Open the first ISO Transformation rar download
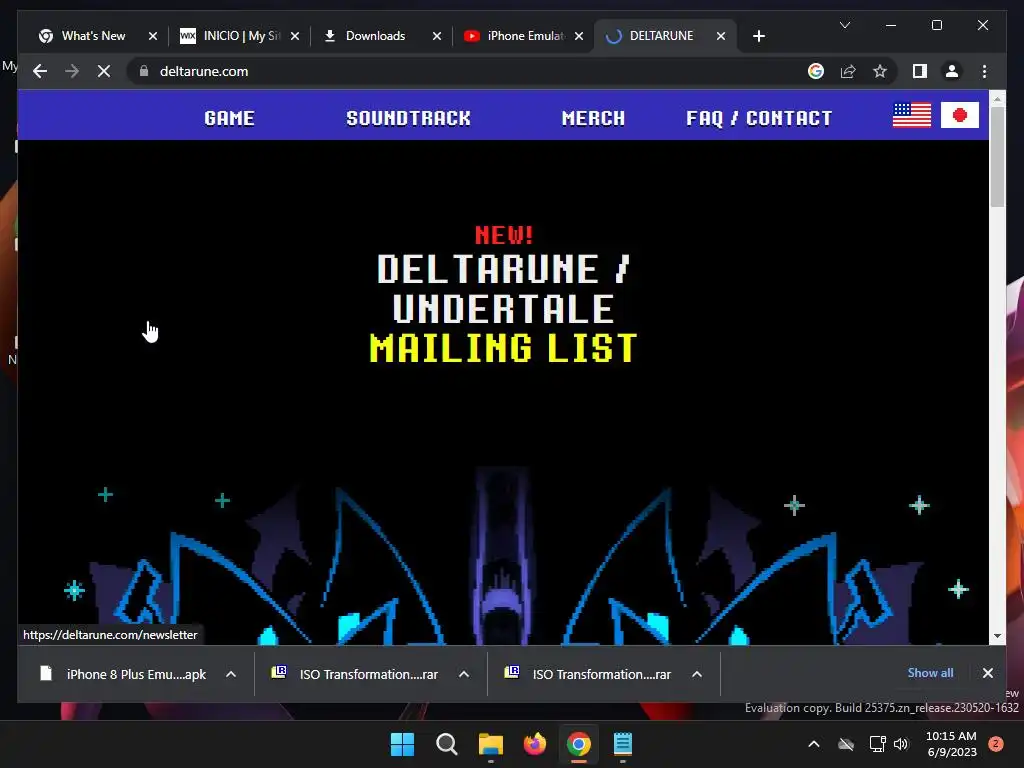This screenshot has width=1024, height=768. 357,674
